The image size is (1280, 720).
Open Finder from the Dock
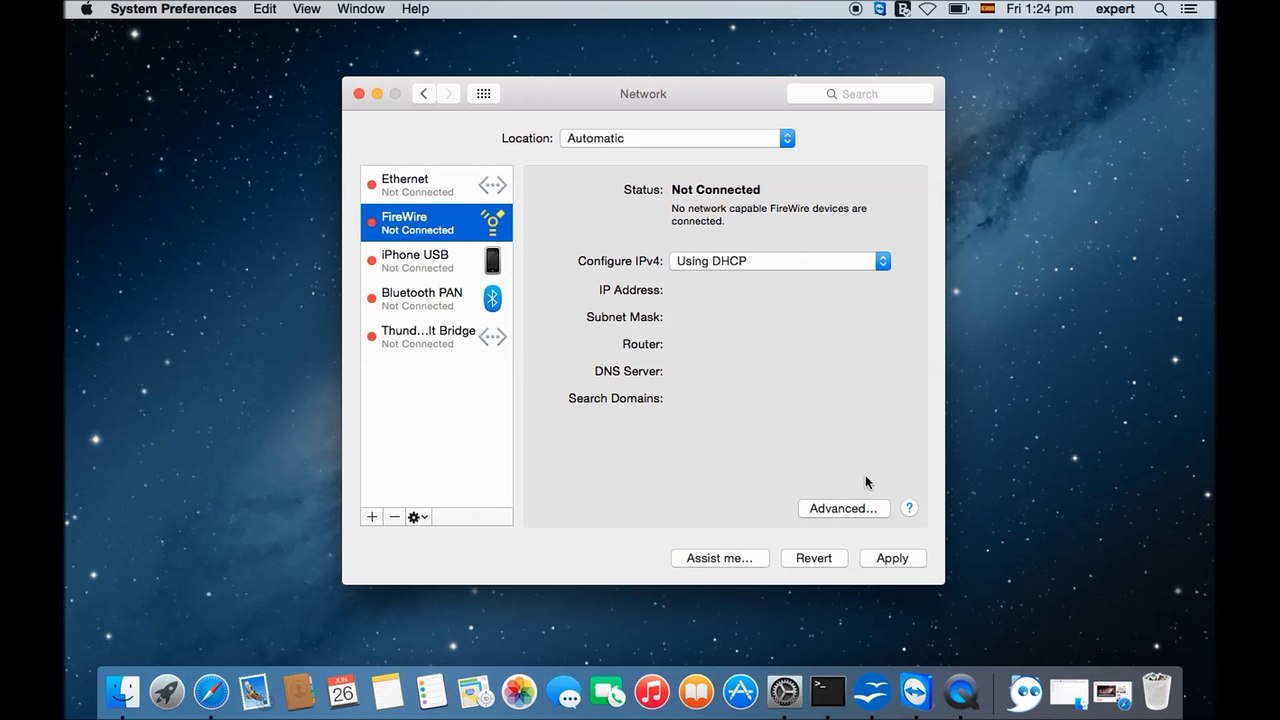[x=123, y=691]
